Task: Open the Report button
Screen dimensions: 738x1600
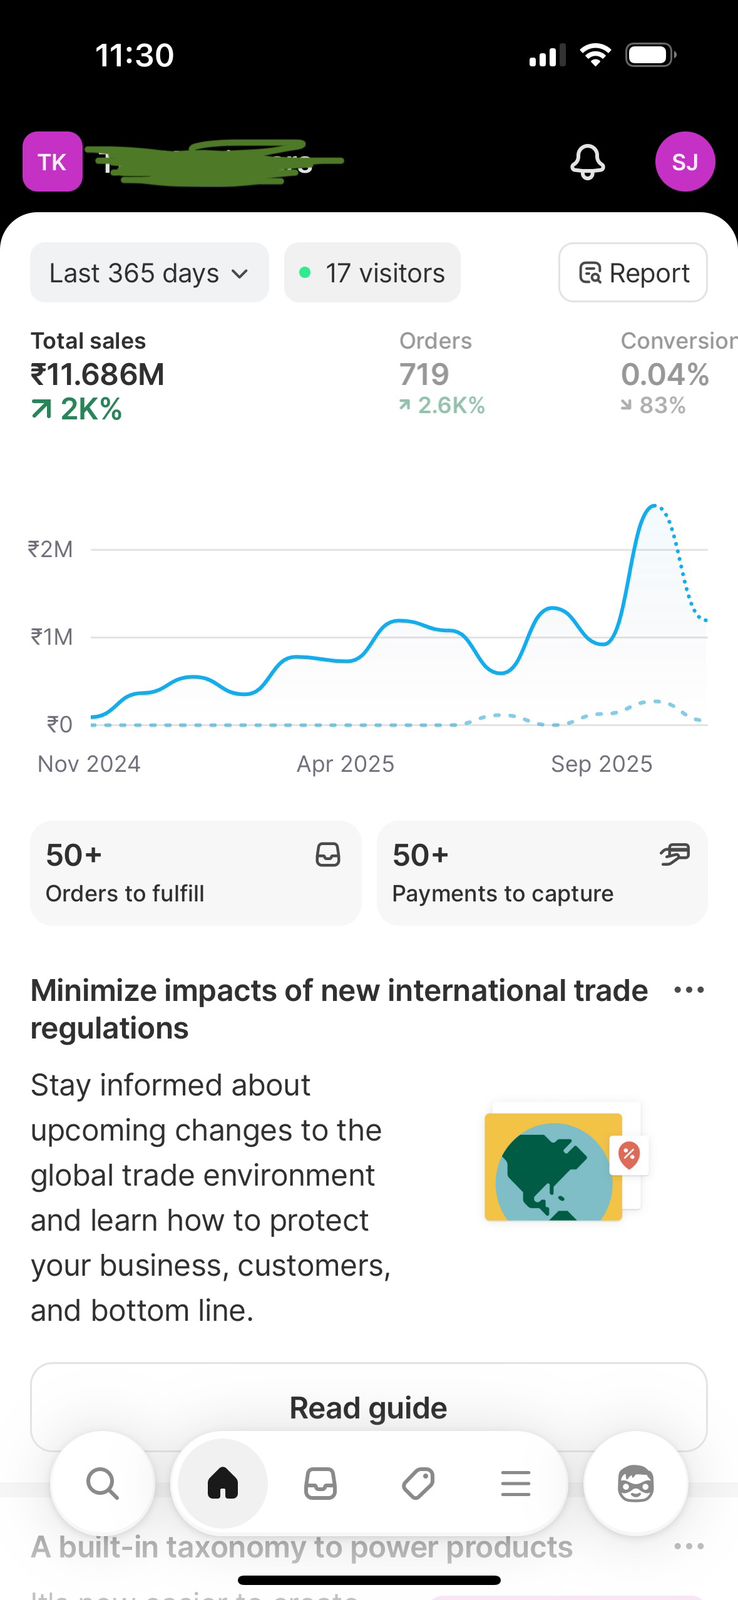Action: pos(633,273)
